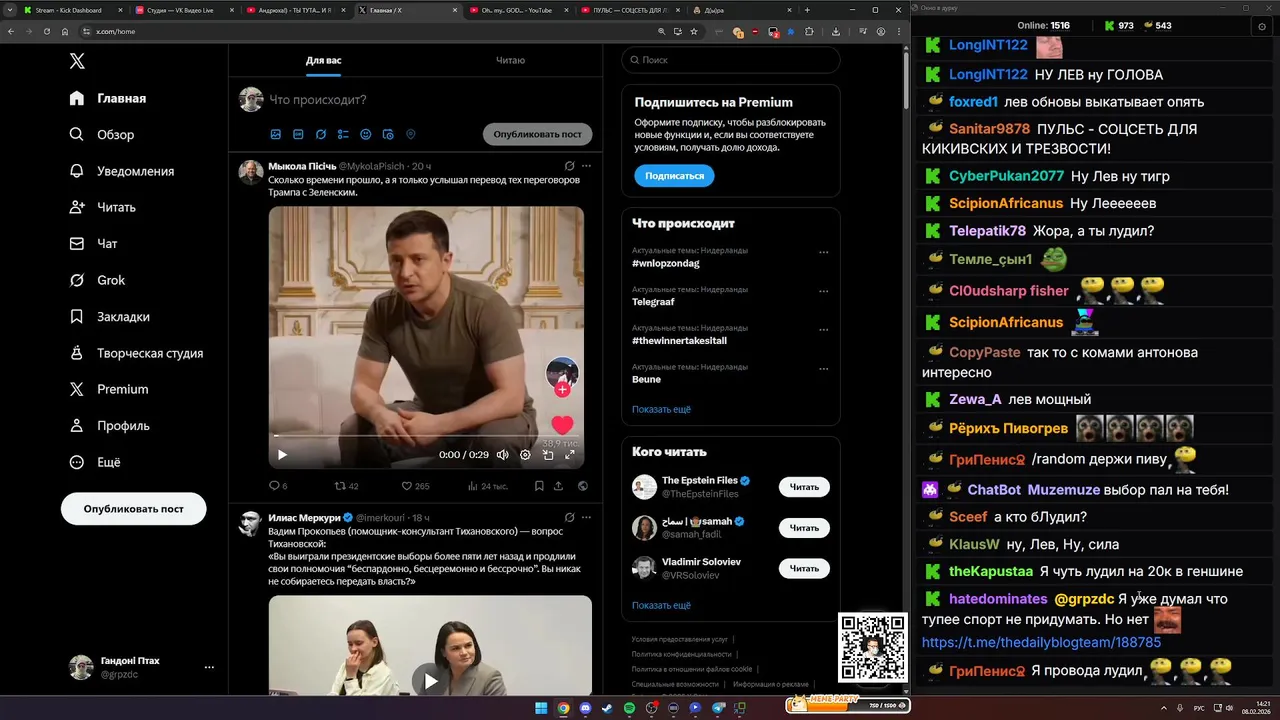This screenshot has width=1280, height=720.
Task: Open Windows Start menu
Action: [541, 708]
